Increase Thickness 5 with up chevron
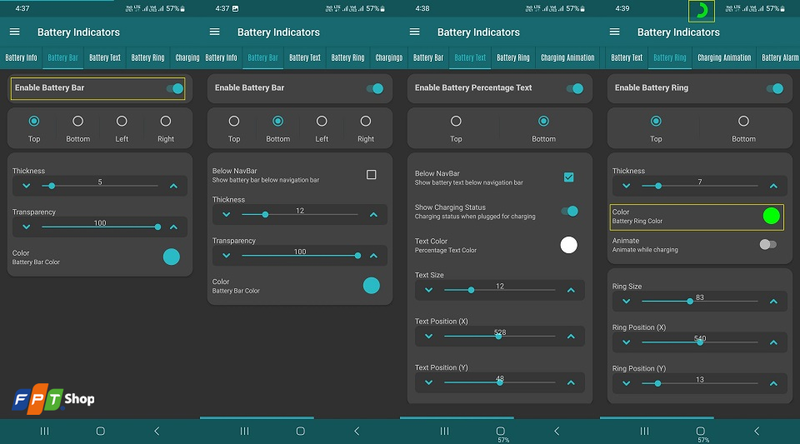Viewport: 800px width, 444px height. point(173,186)
